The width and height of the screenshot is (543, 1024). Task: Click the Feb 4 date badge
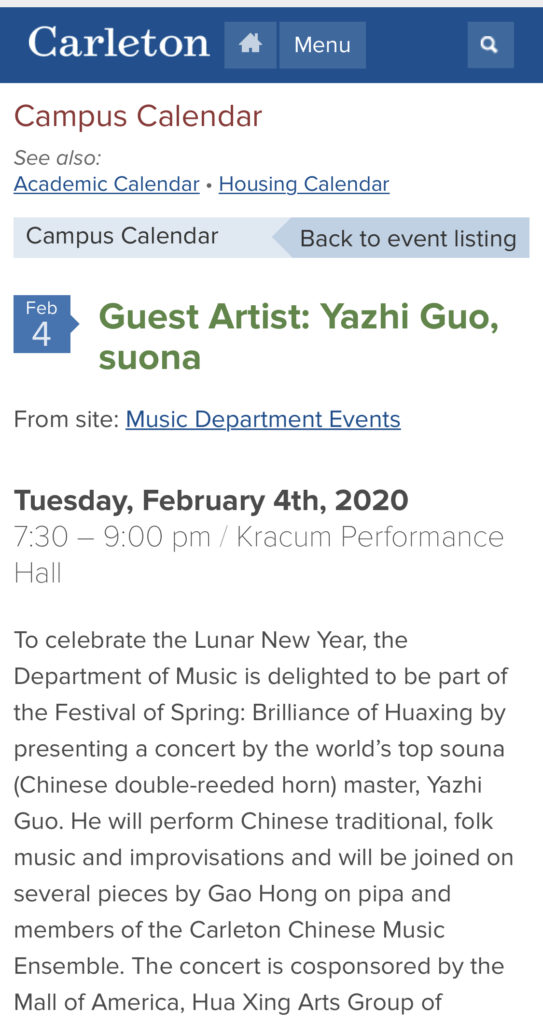tap(43, 325)
